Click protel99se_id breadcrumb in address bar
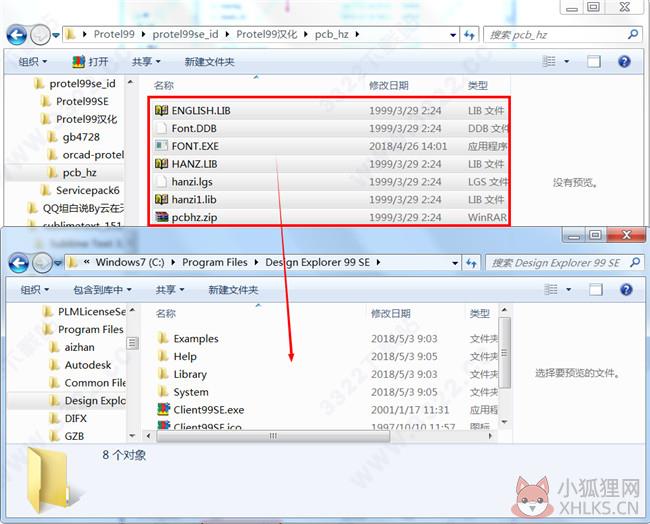The height and width of the screenshot is (524, 650). coord(185,34)
